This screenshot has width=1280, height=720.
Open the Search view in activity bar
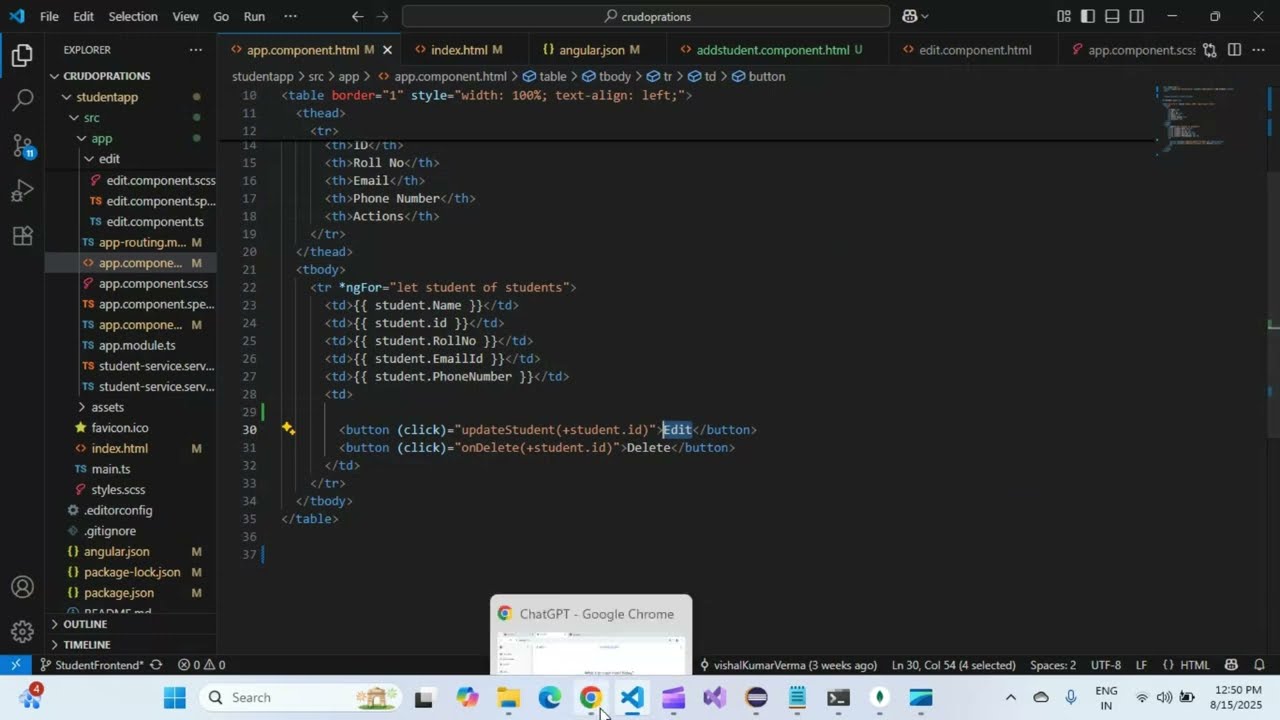point(22,100)
